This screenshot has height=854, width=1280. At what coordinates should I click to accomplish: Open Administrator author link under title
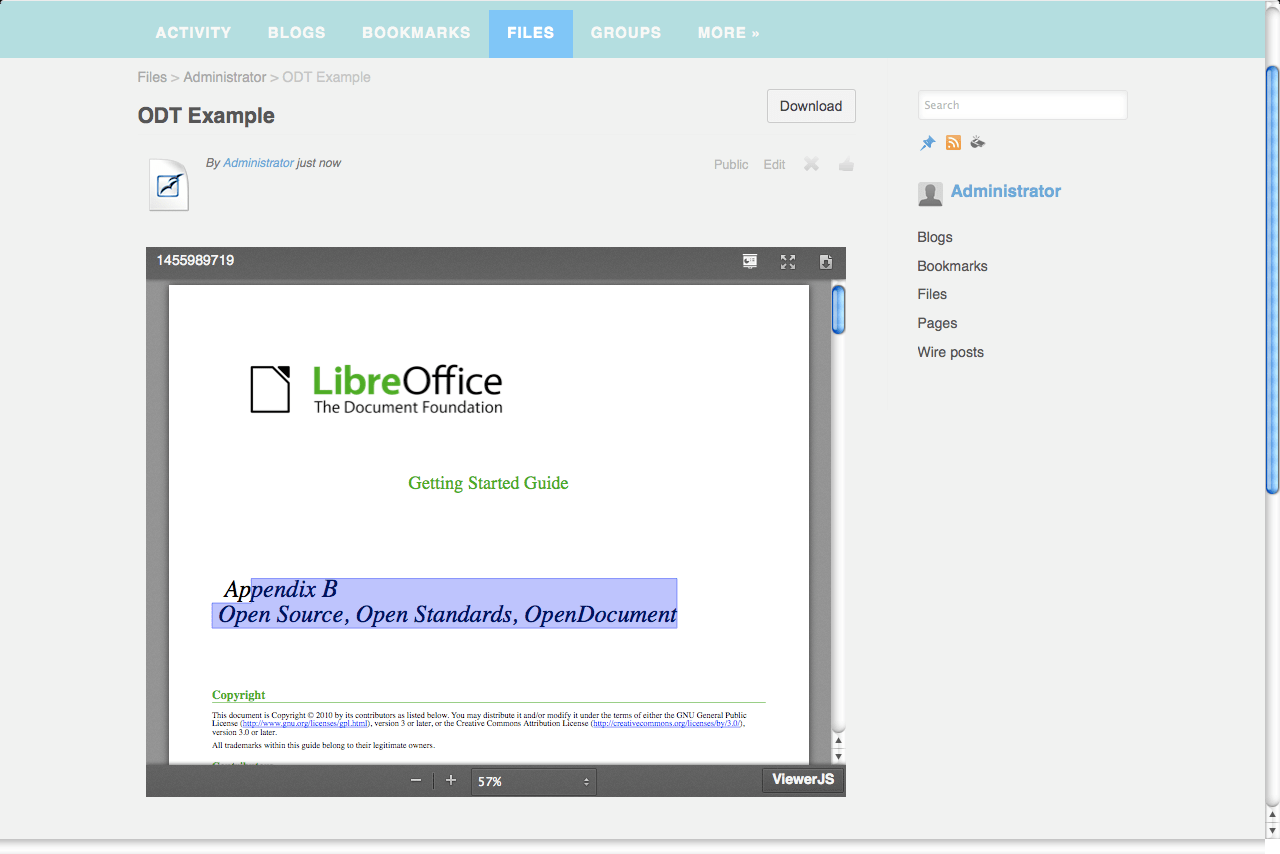[258, 162]
